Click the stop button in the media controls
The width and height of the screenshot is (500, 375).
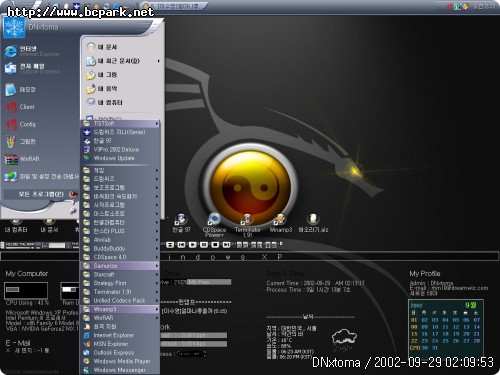[x=215, y=245]
